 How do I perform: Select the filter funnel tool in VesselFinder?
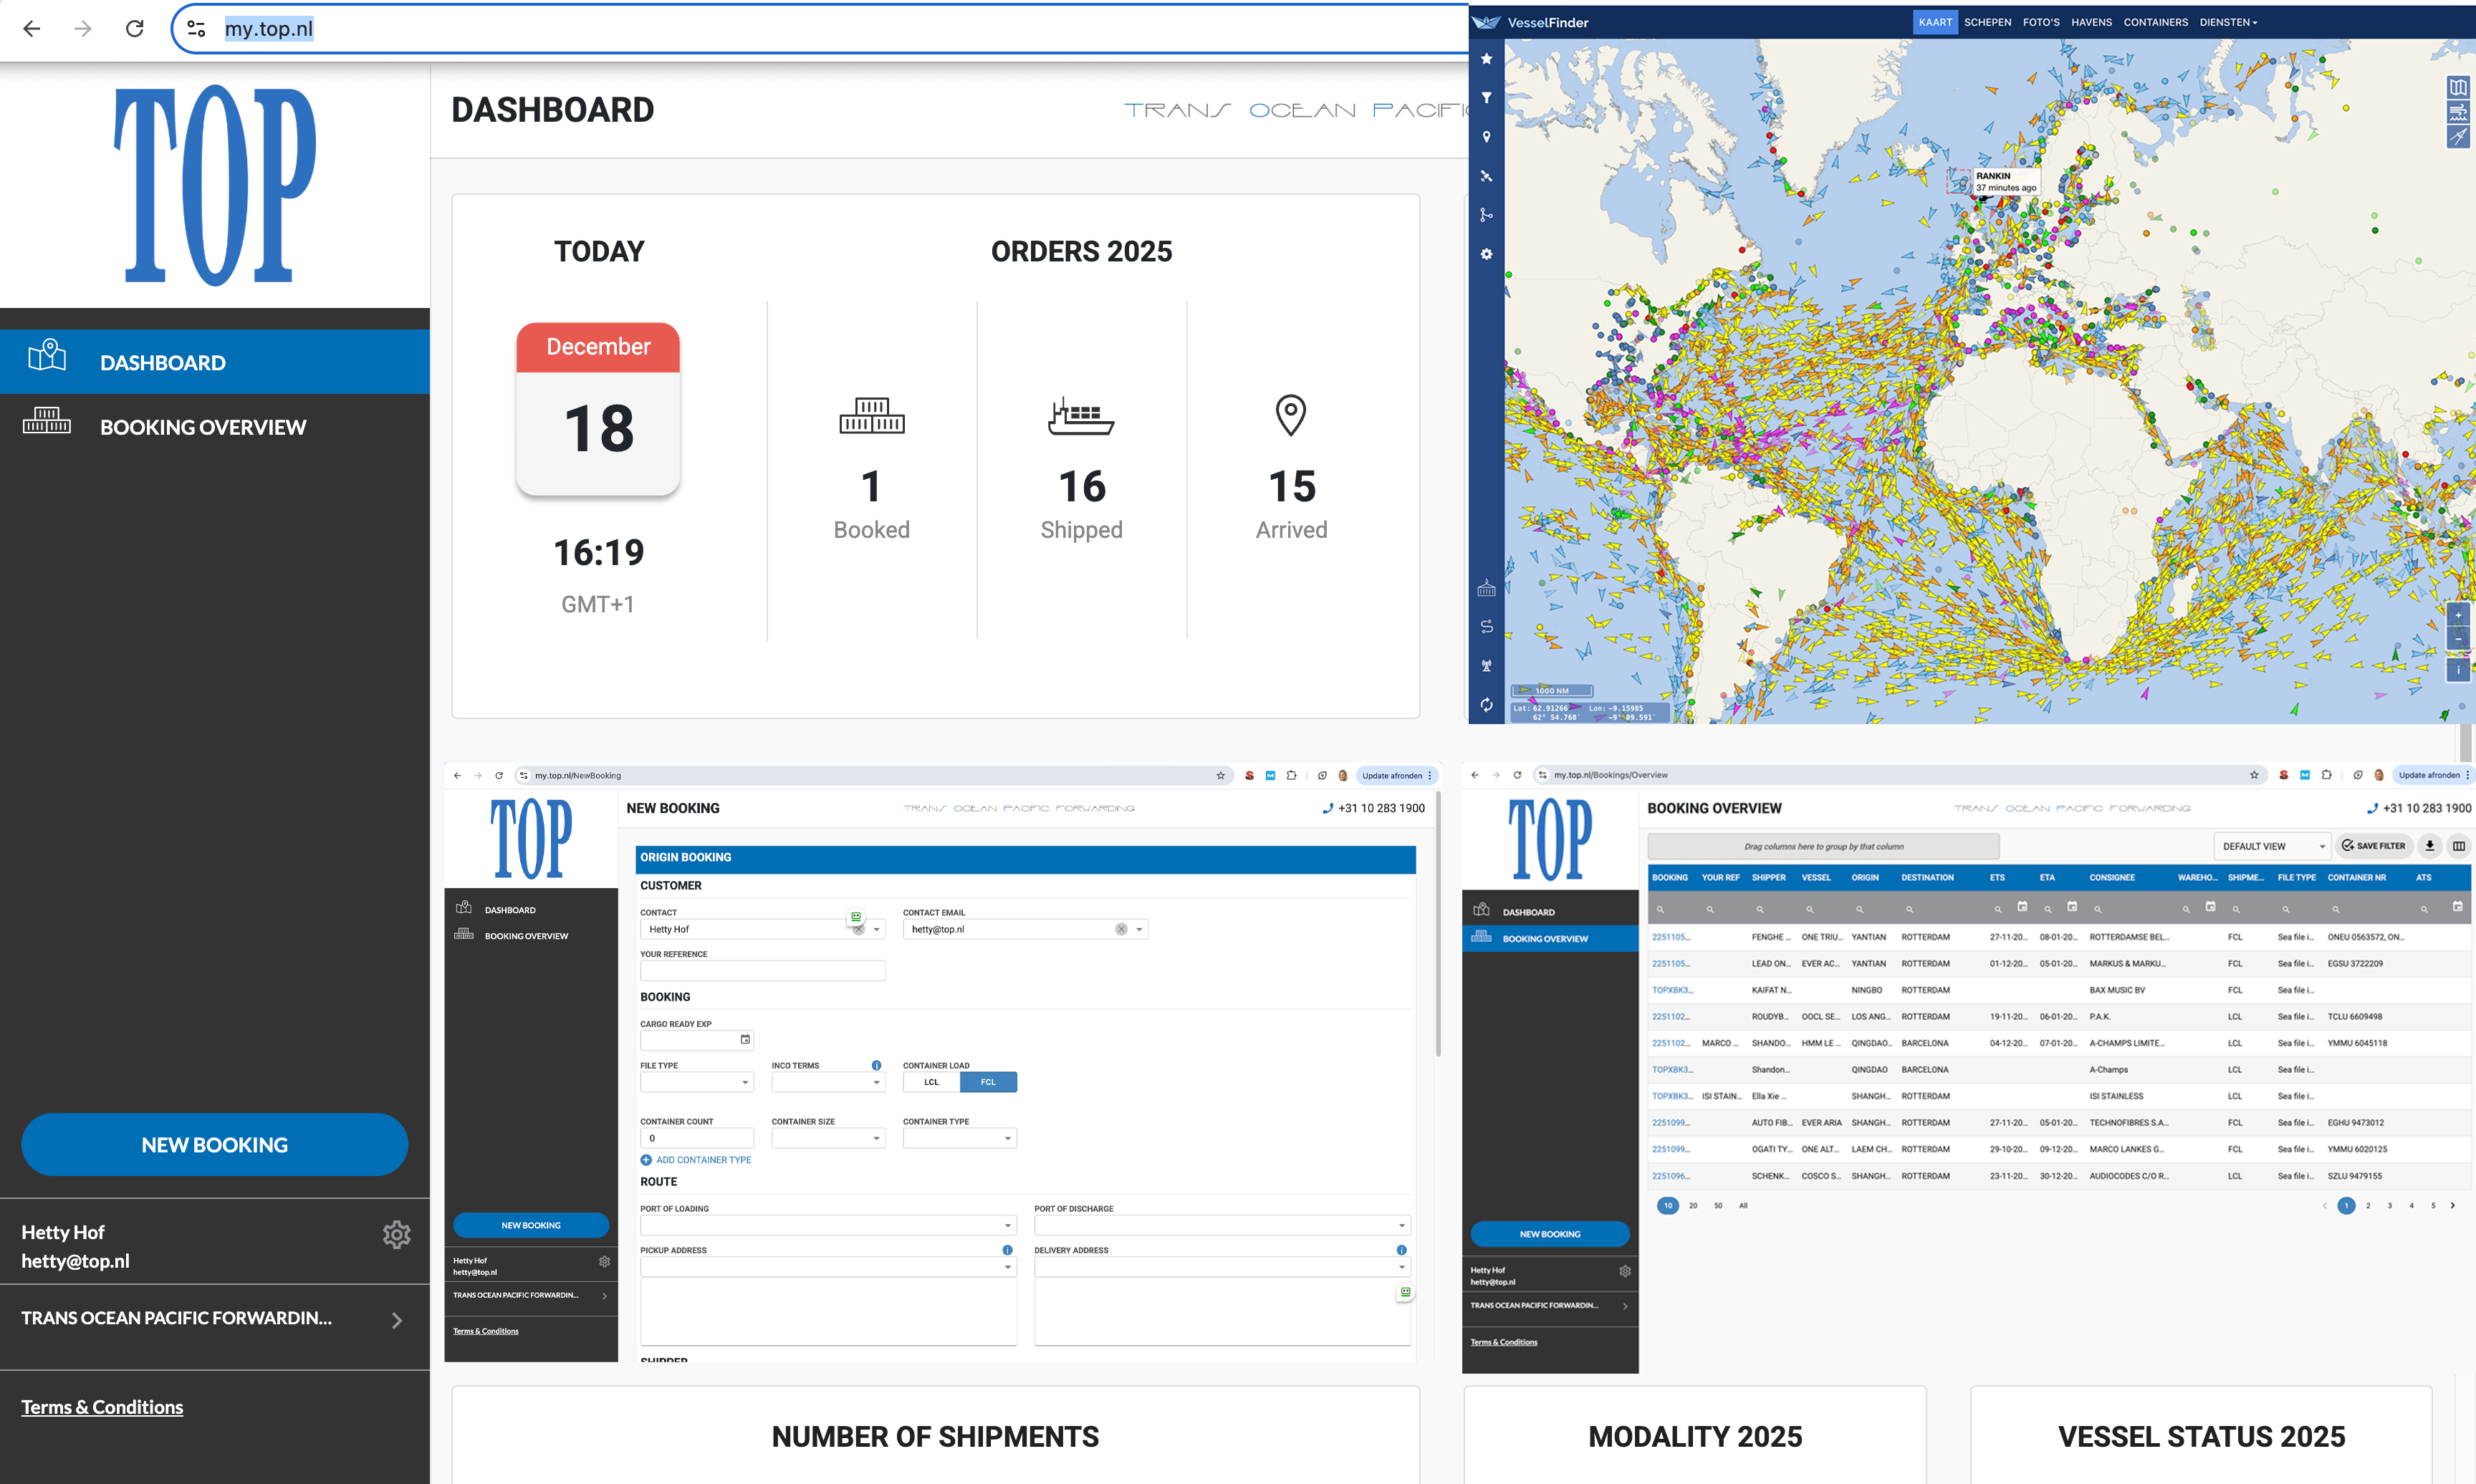tap(1486, 98)
